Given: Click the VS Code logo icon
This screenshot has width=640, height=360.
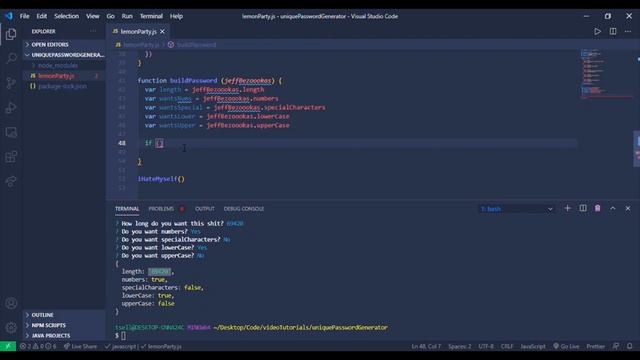Looking at the screenshot, I should click(9, 16).
